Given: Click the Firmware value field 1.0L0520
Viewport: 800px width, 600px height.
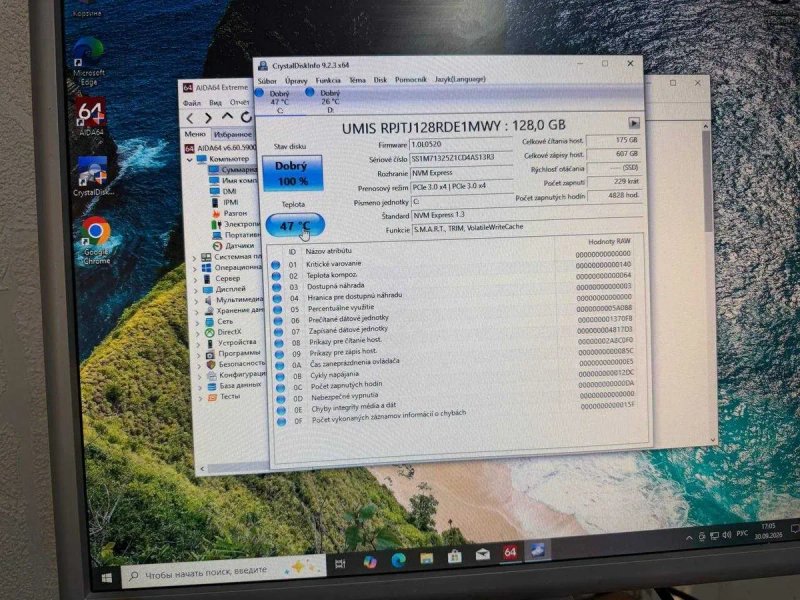Looking at the screenshot, I should [x=461, y=144].
